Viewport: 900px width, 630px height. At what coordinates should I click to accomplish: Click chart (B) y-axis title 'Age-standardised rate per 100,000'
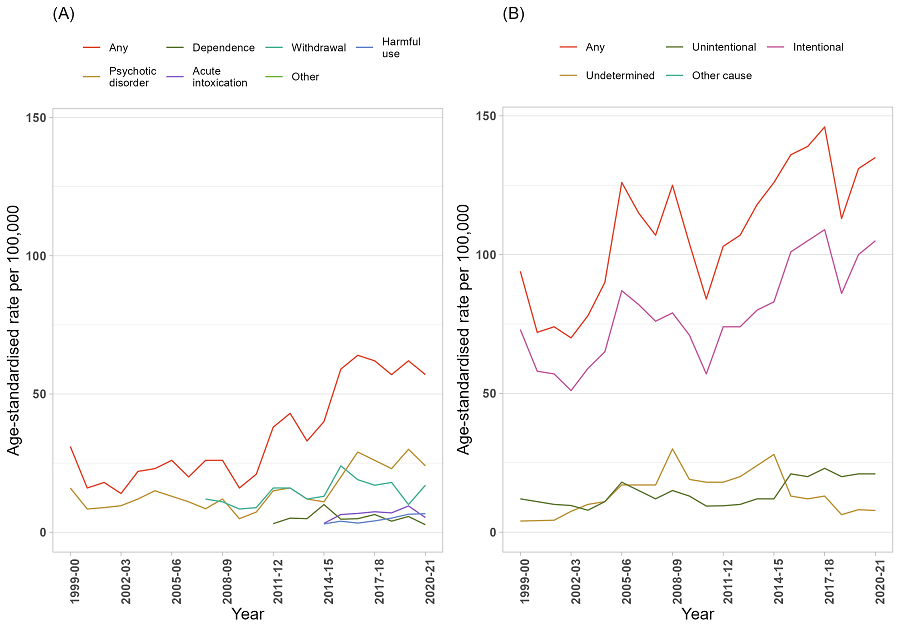(464, 329)
